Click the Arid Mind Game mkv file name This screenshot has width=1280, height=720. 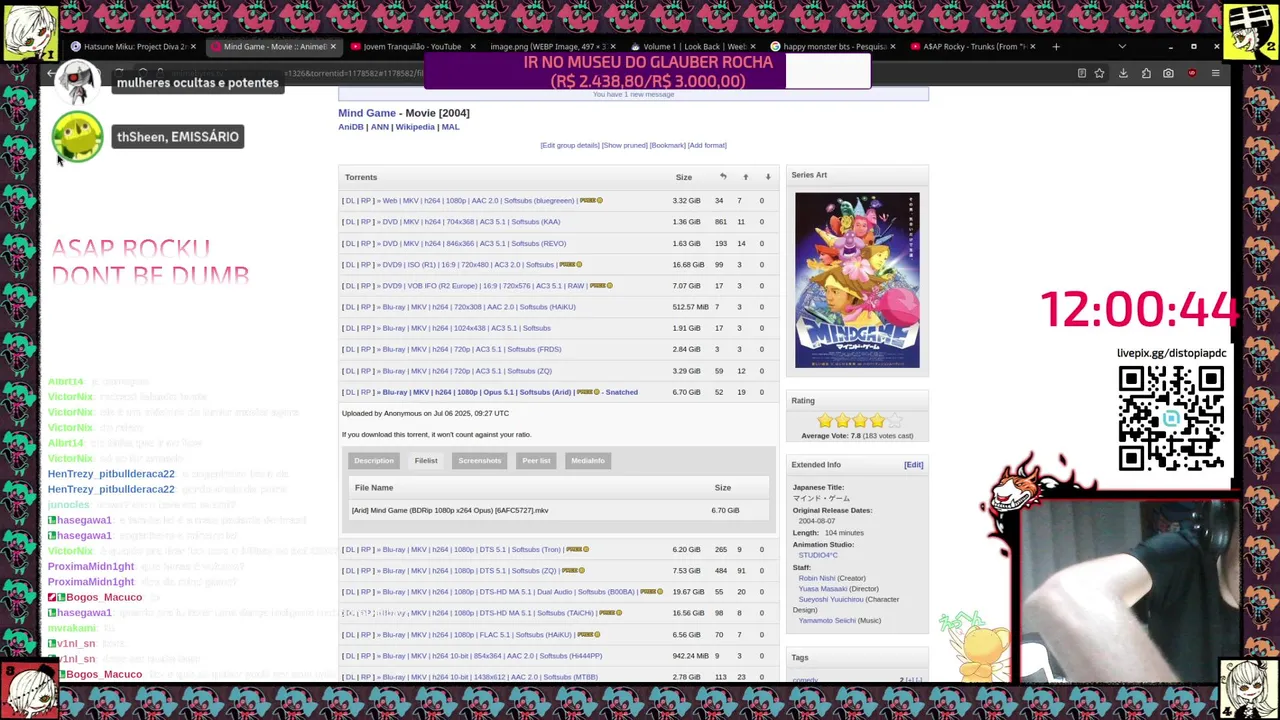click(450, 510)
